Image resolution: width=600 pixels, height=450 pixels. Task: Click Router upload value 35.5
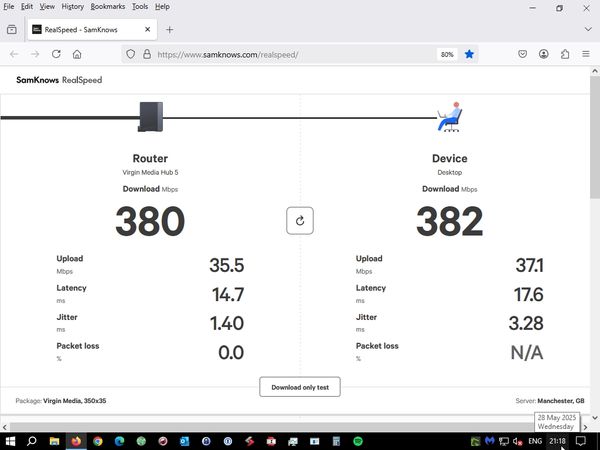tap(227, 265)
